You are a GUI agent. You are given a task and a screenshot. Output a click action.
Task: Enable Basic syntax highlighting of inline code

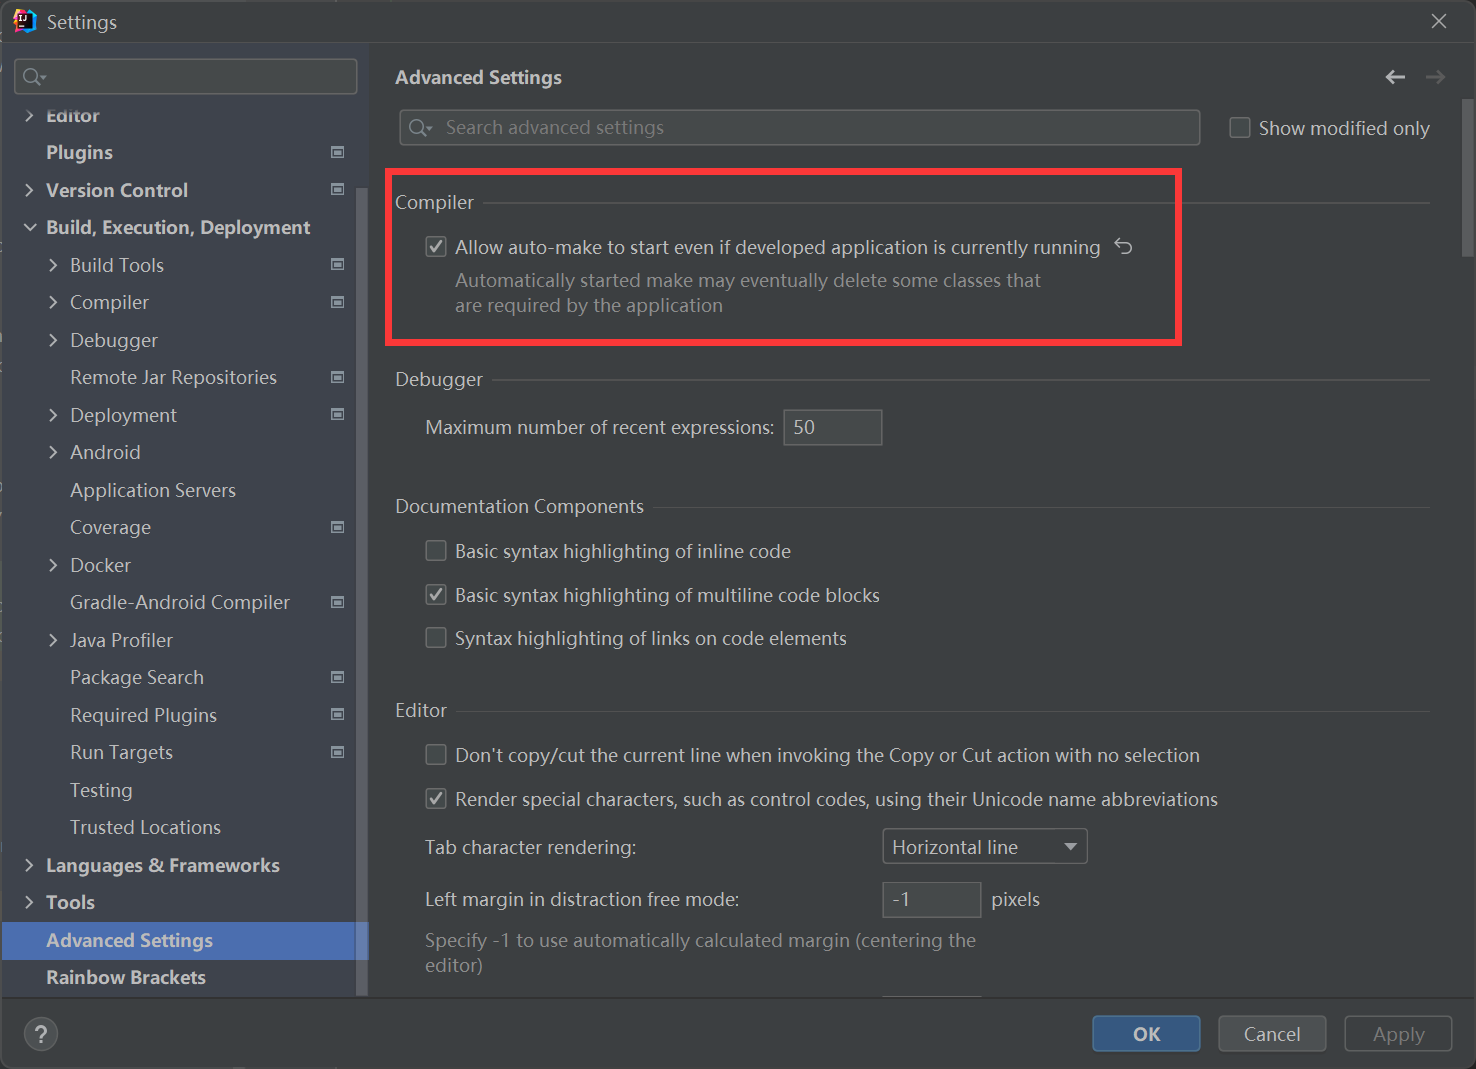point(436,551)
